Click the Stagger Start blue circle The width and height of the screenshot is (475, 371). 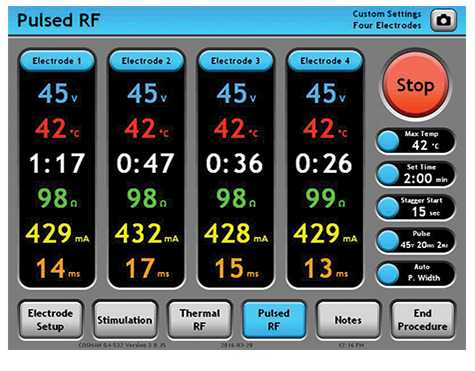388,208
